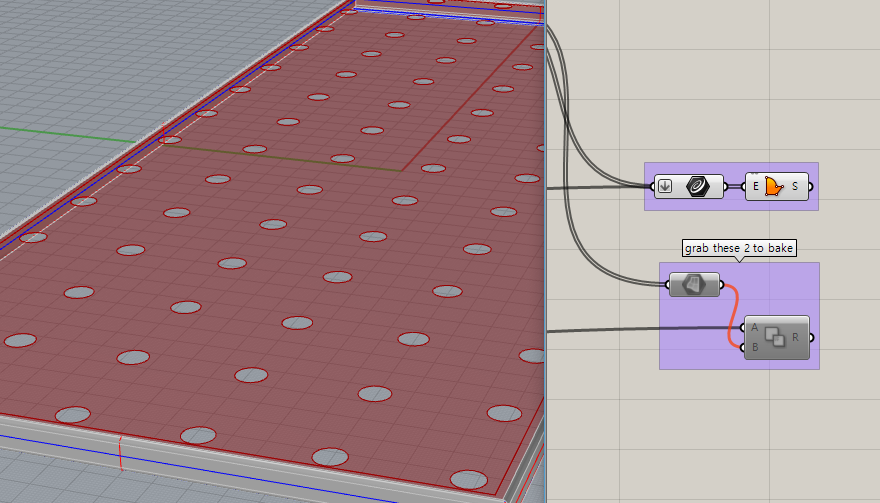Screen dimensions: 880x503
Task: Click the input grip of Brep parameter
Action: [667, 285]
